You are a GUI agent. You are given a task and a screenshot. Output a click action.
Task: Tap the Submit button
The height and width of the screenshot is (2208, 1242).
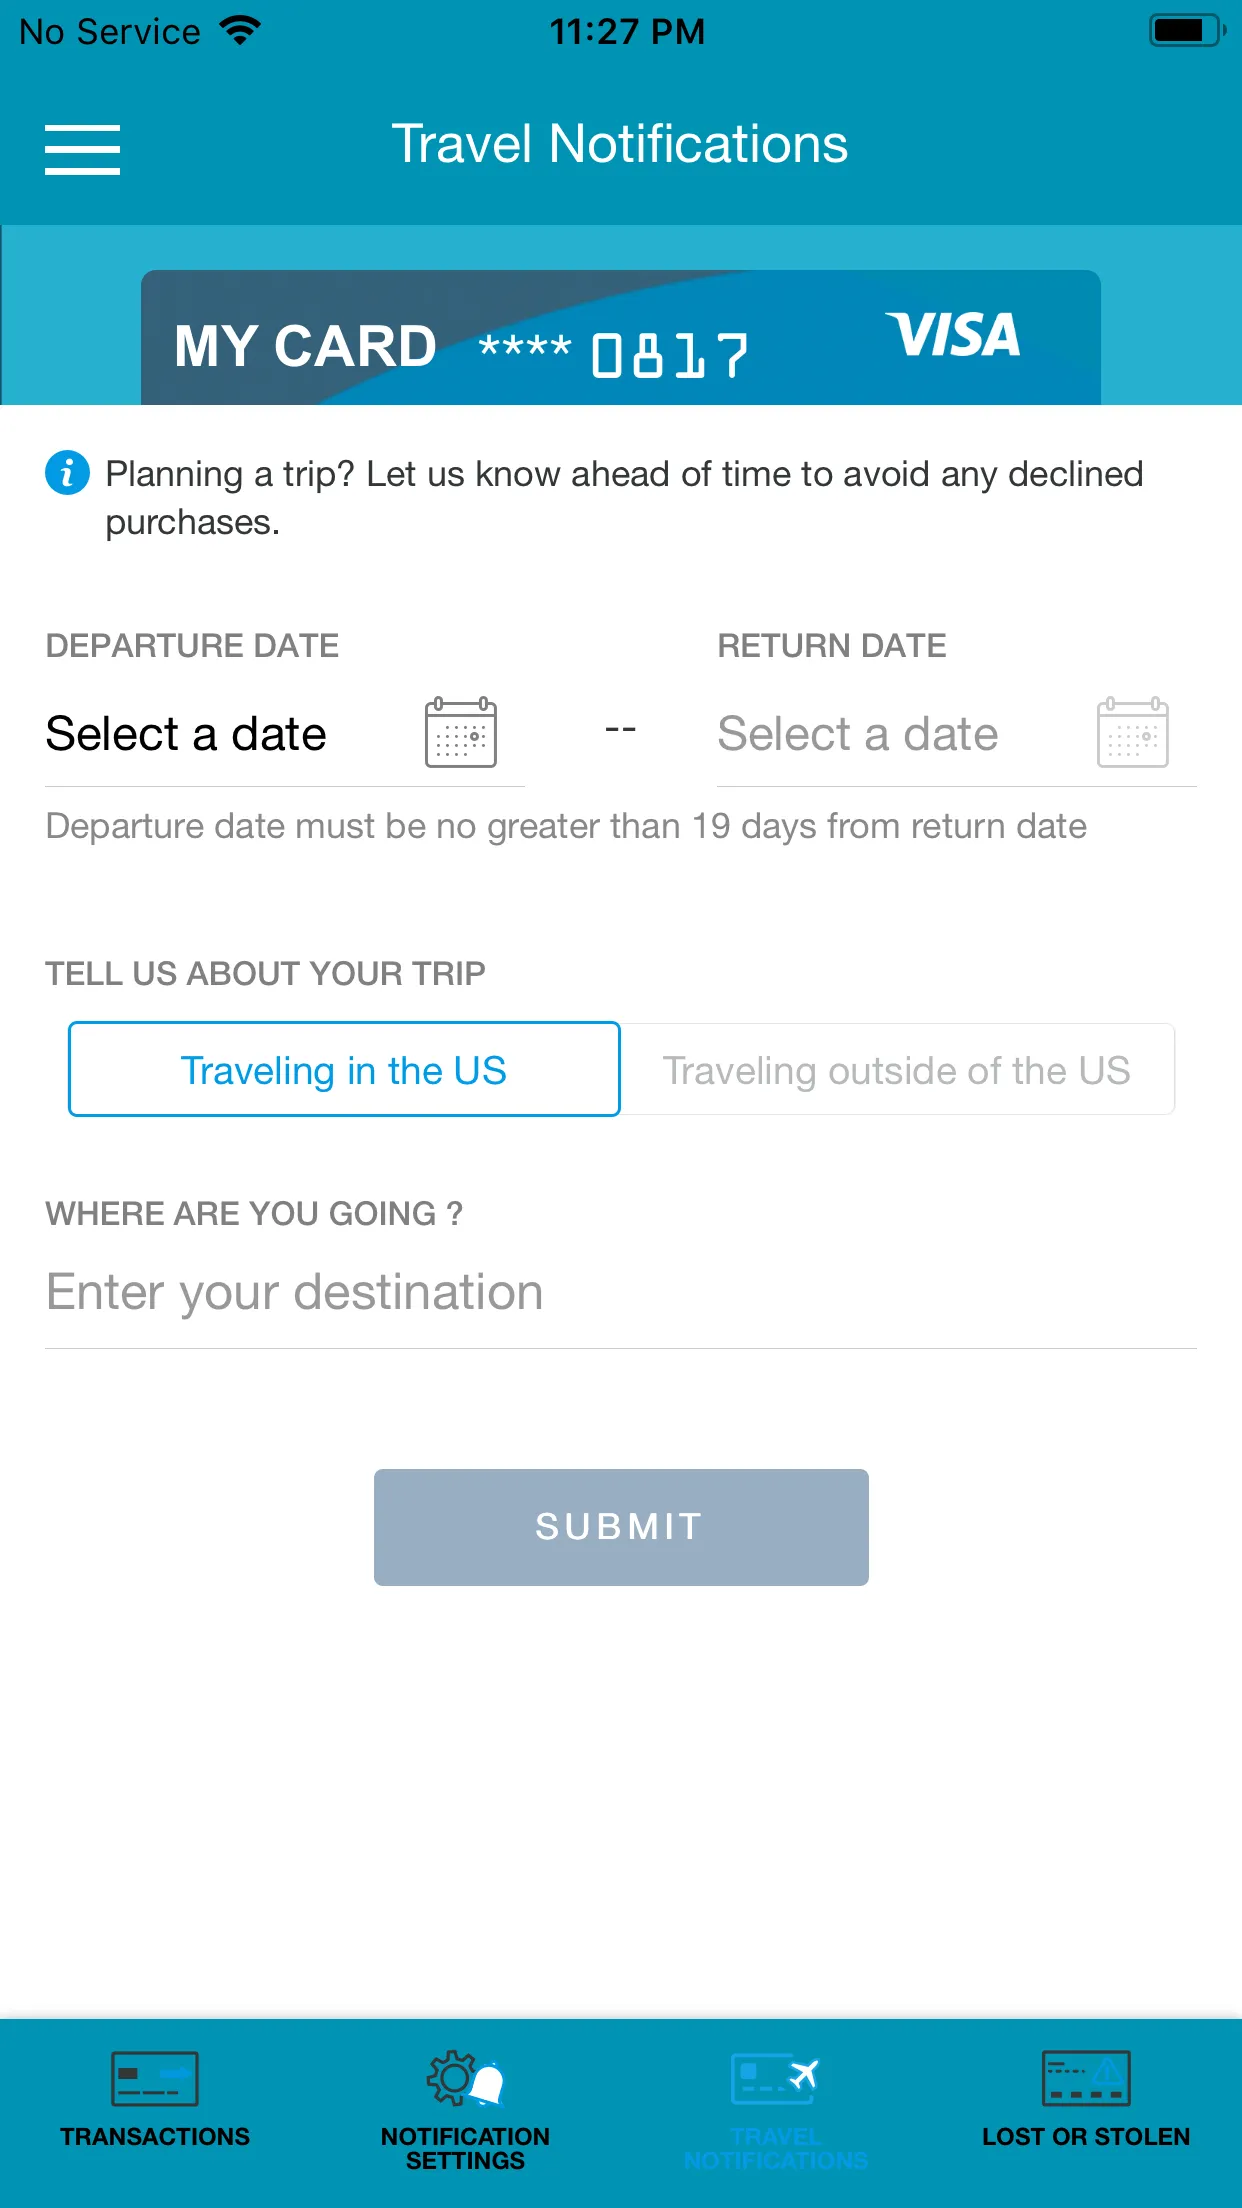click(621, 1527)
